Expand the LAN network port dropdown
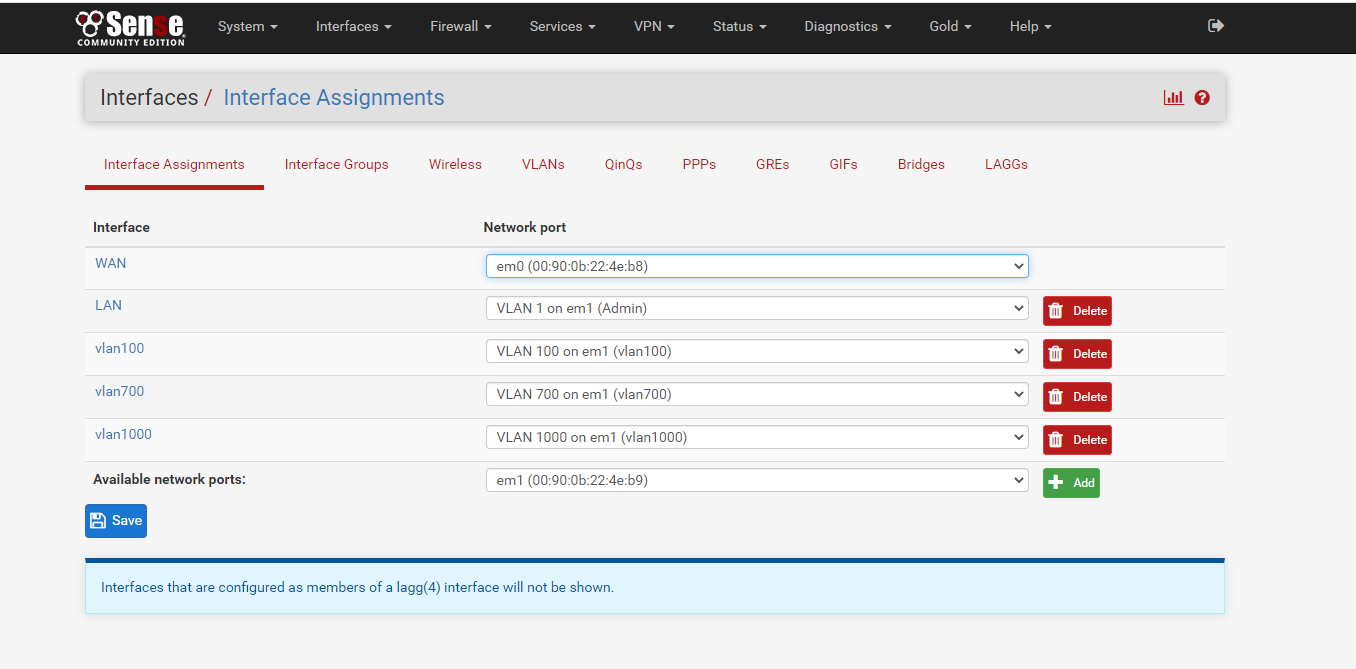 (x=757, y=308)
